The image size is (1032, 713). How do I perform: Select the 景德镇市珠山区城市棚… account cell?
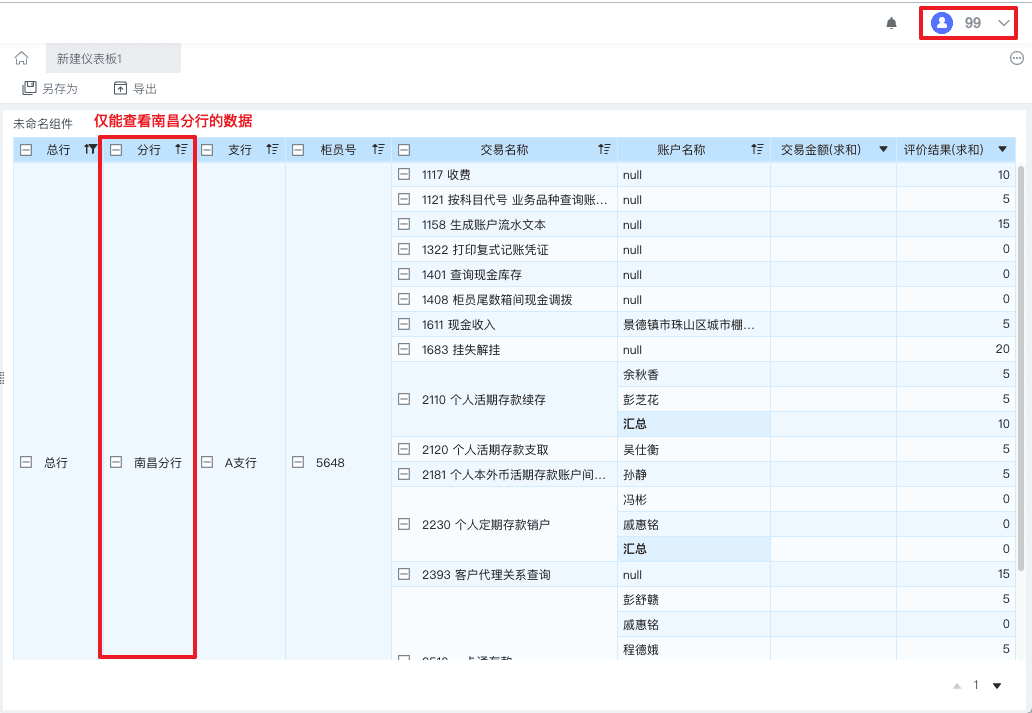coord(694,324)
